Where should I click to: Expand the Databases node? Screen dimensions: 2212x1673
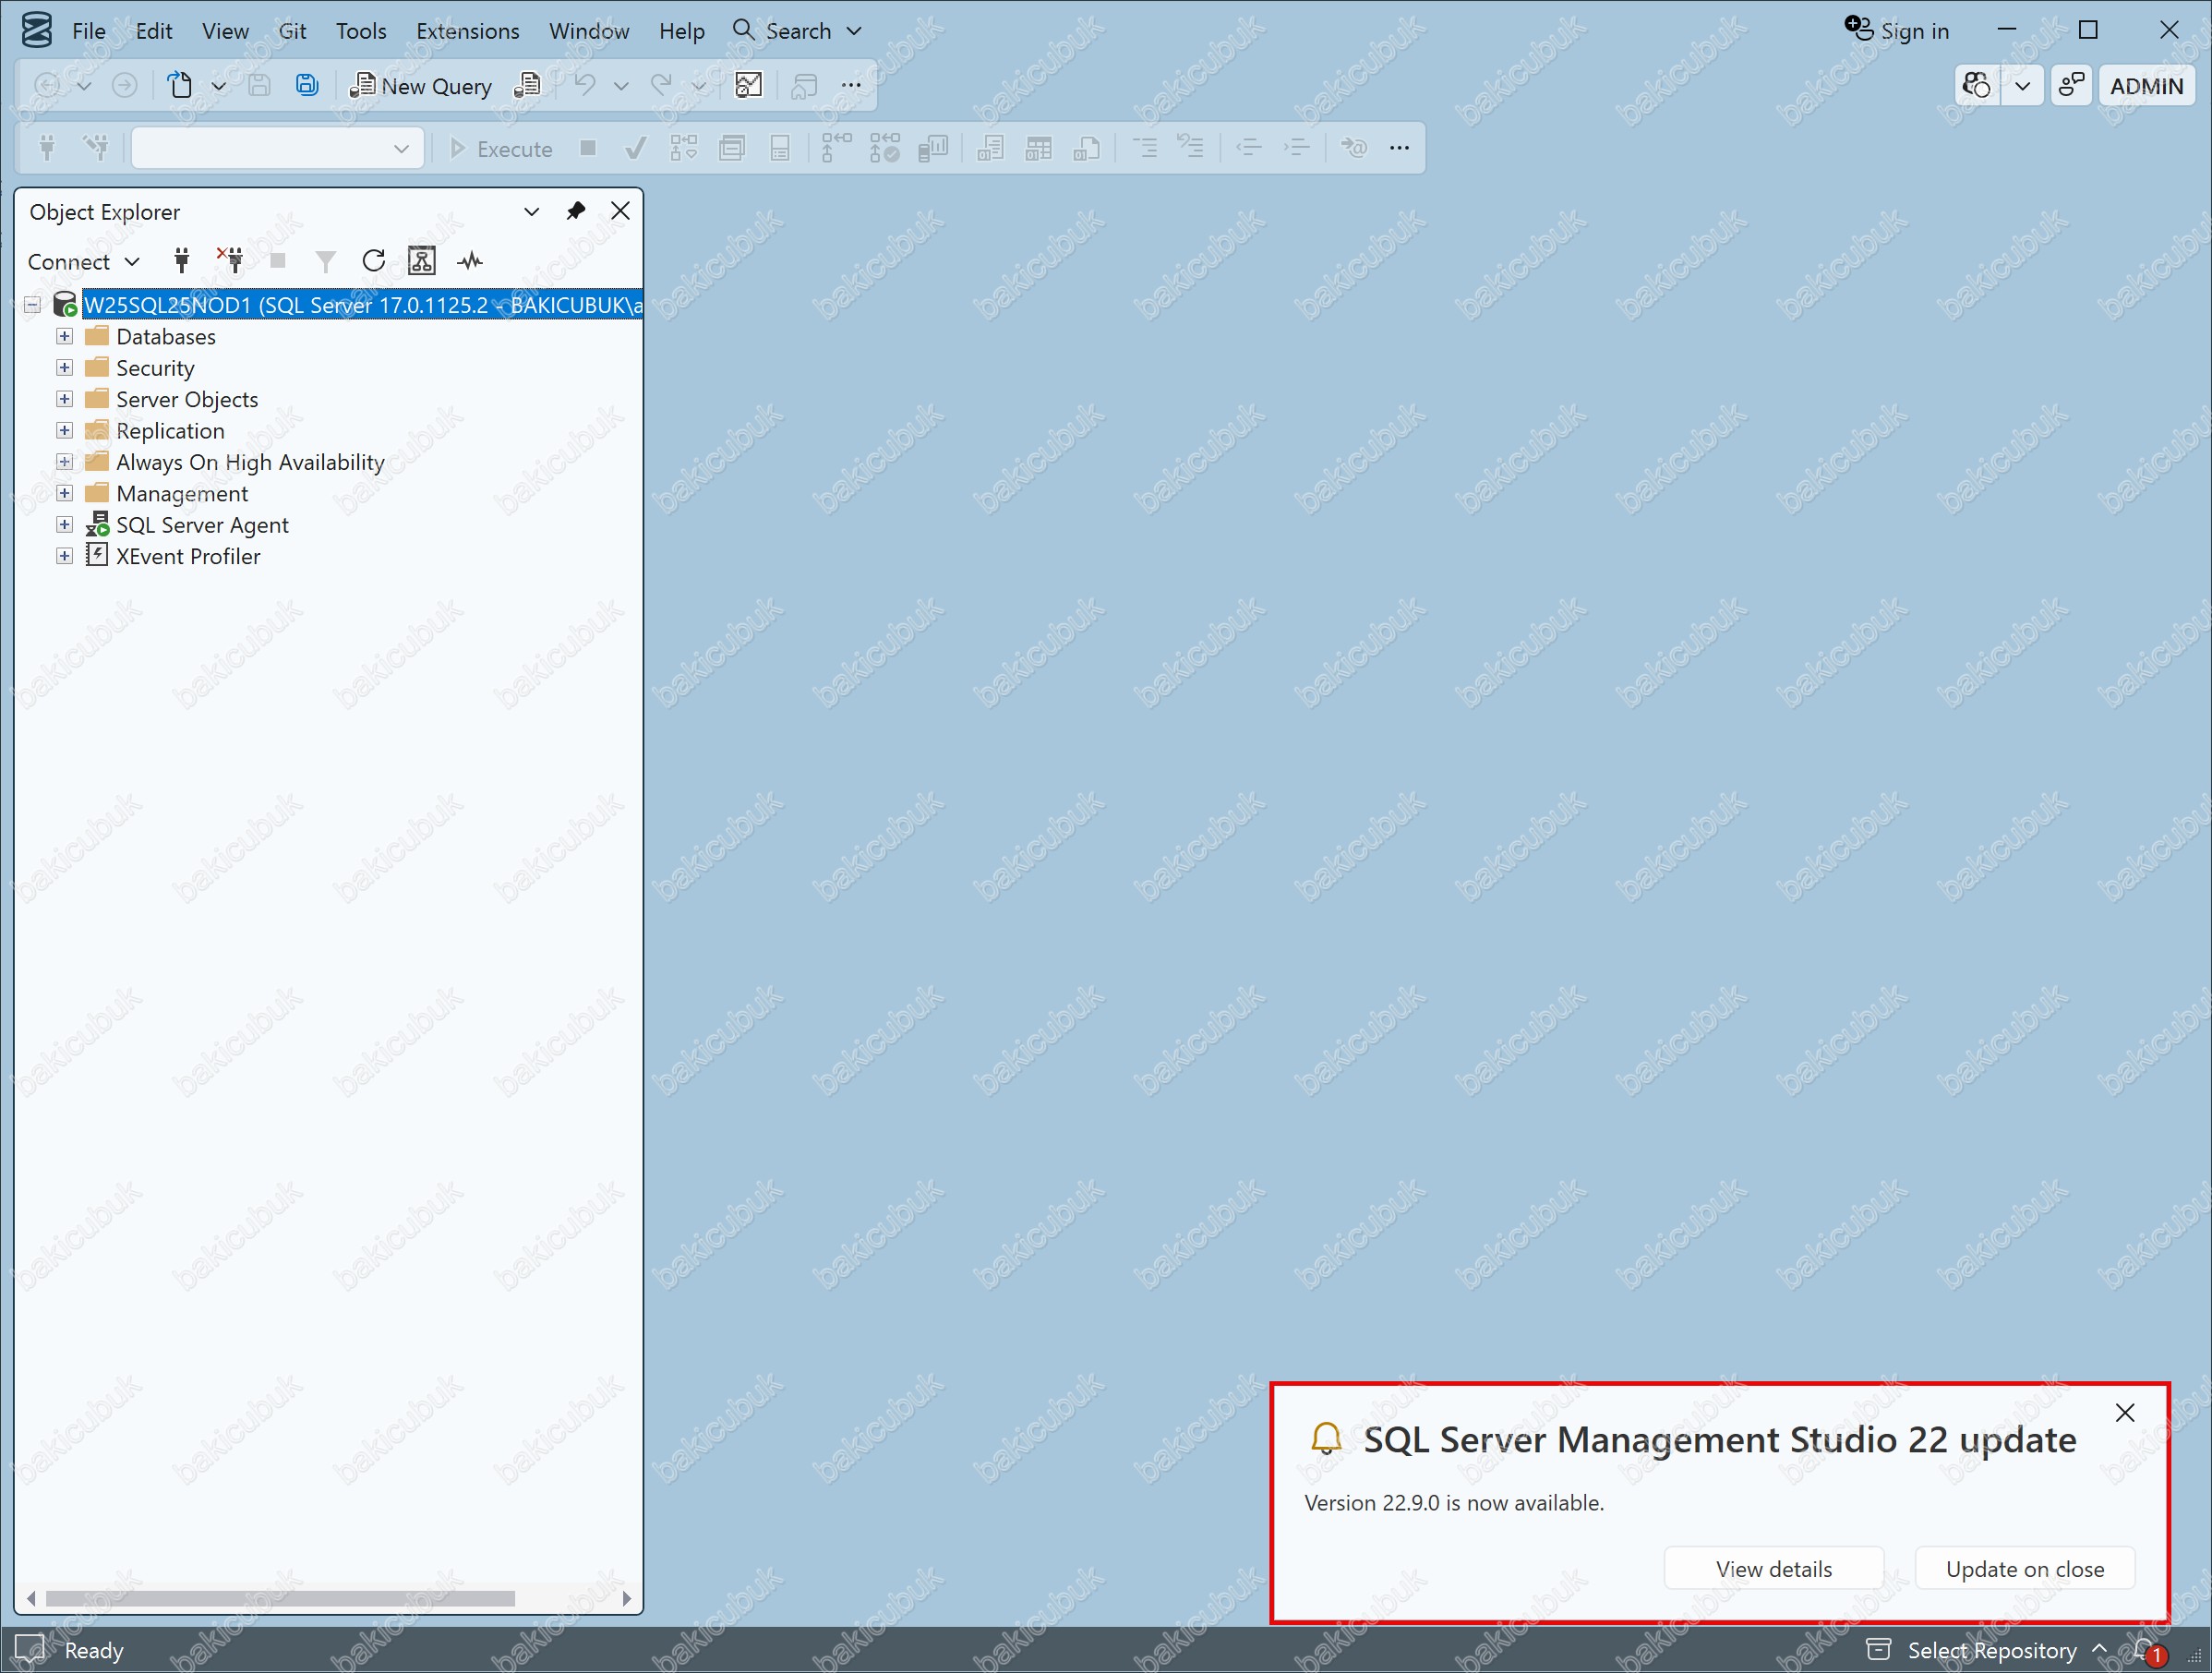(64, 336)
